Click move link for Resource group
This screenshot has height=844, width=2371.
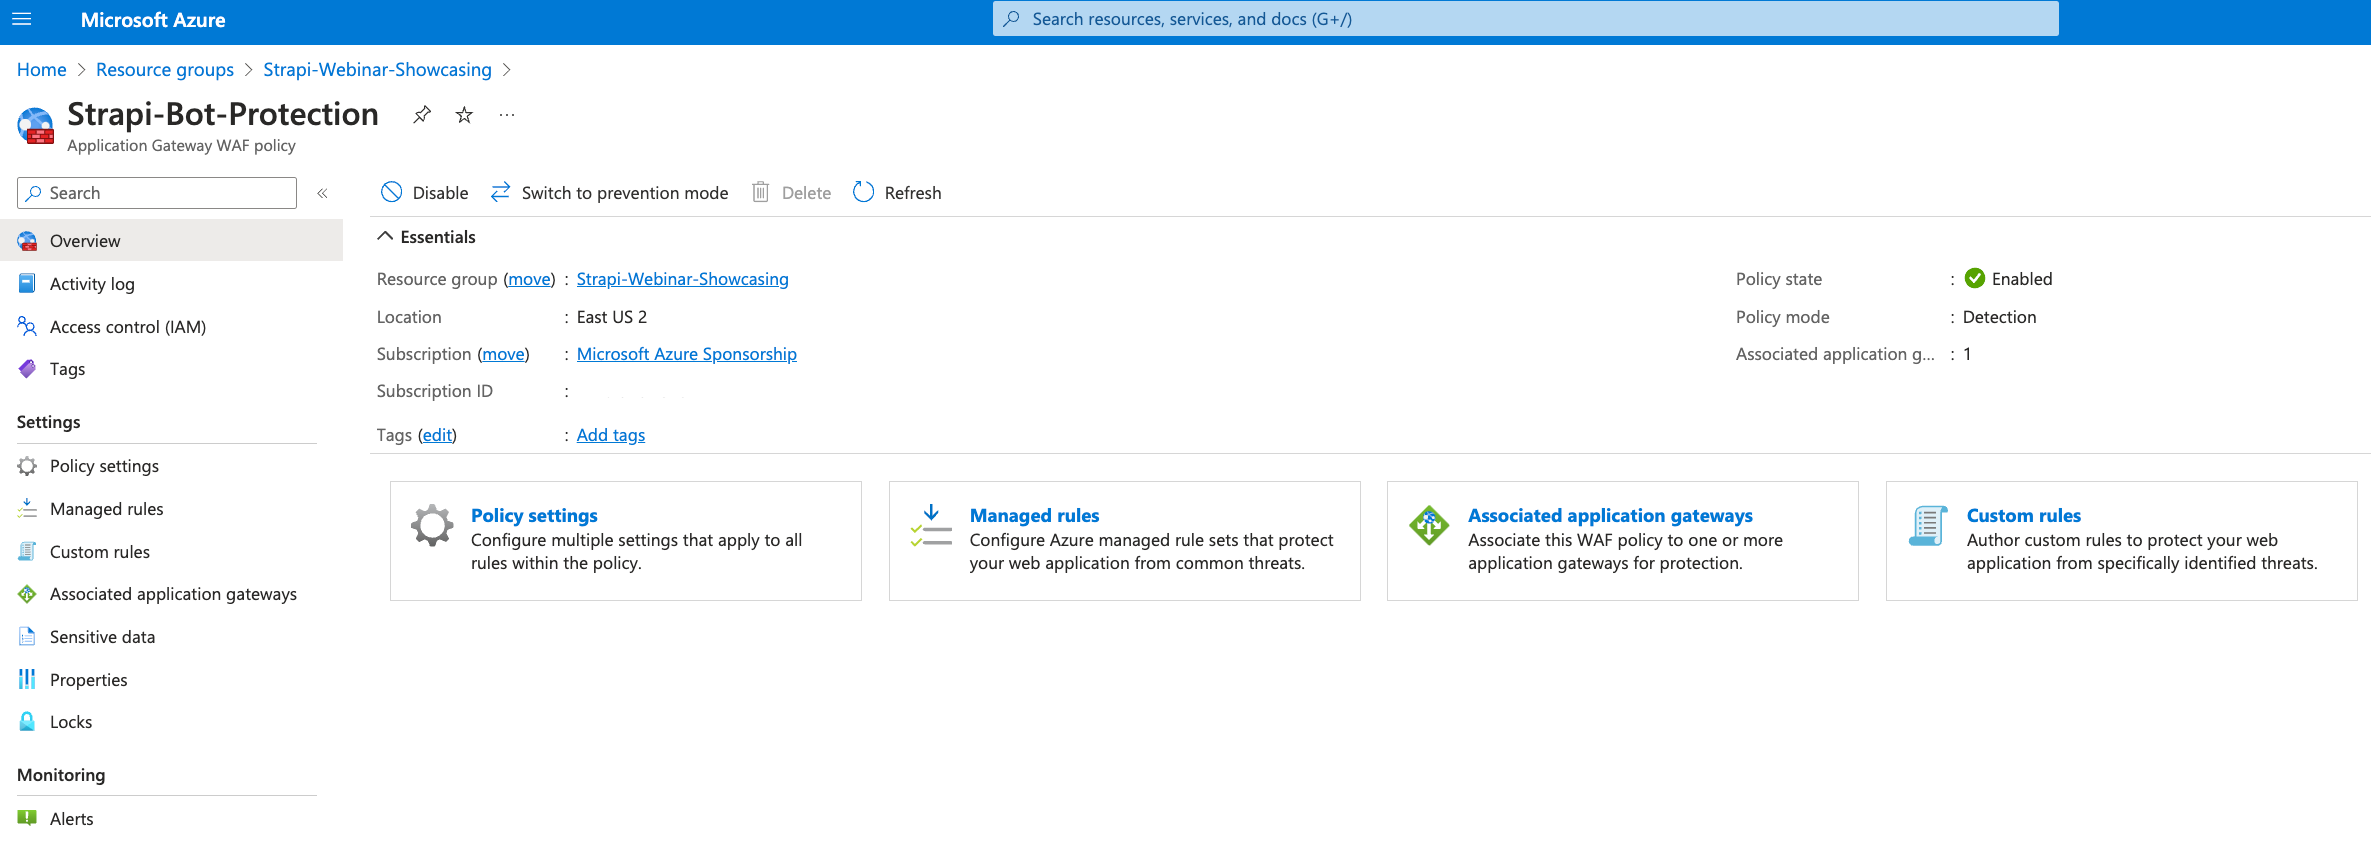tap(529, 279)
